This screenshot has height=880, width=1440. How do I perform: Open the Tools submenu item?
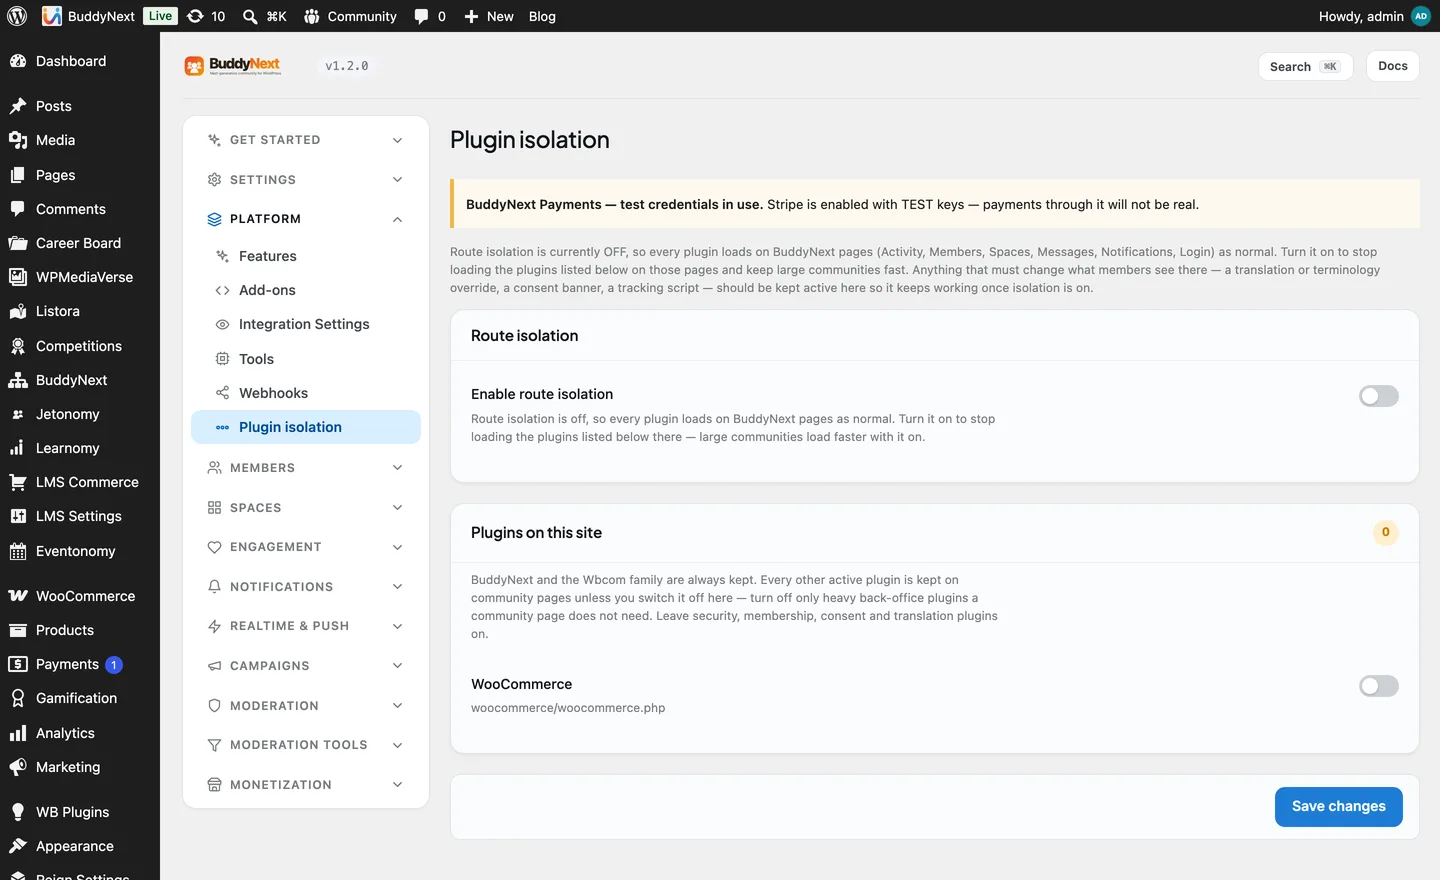306,359
